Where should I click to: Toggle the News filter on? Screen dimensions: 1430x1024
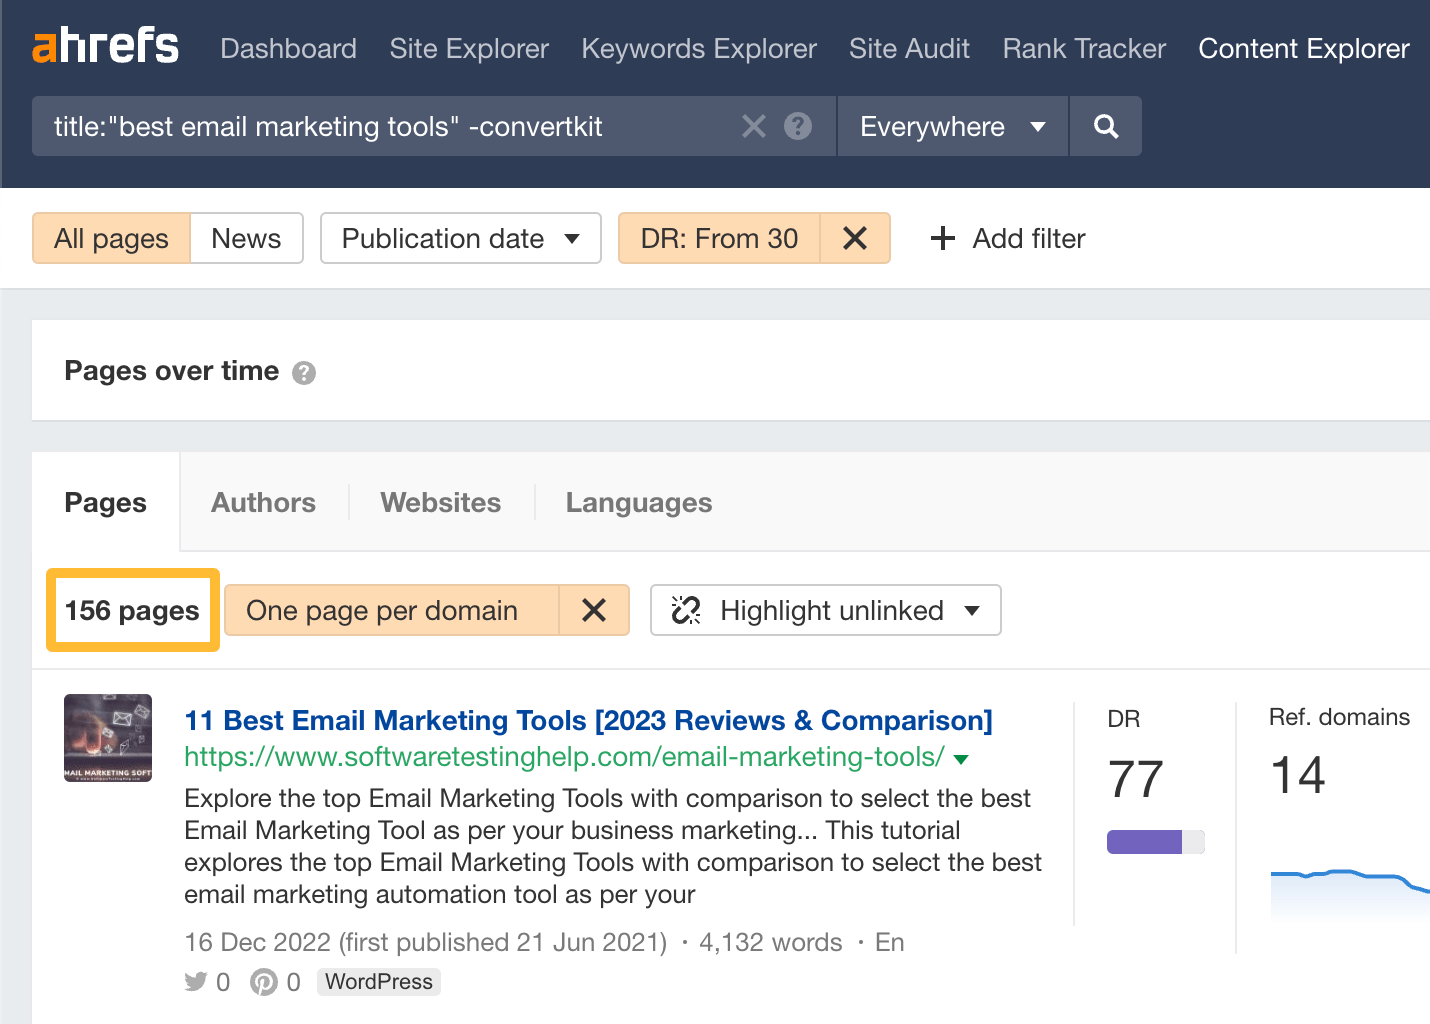pyautogui.click(x=246, y=238)
